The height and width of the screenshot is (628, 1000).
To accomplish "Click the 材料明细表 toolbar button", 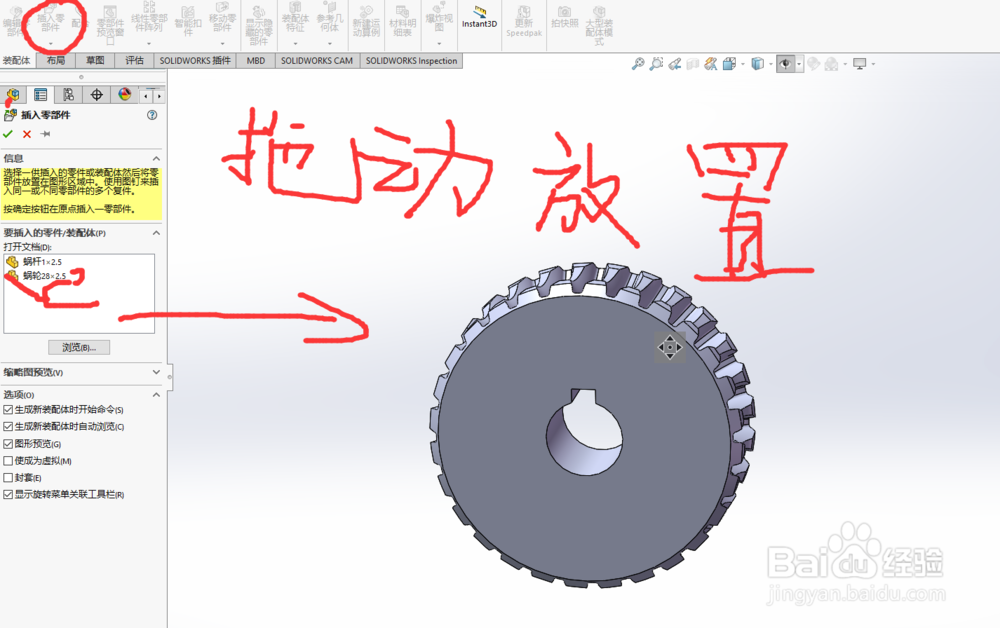I will point(402,20).
